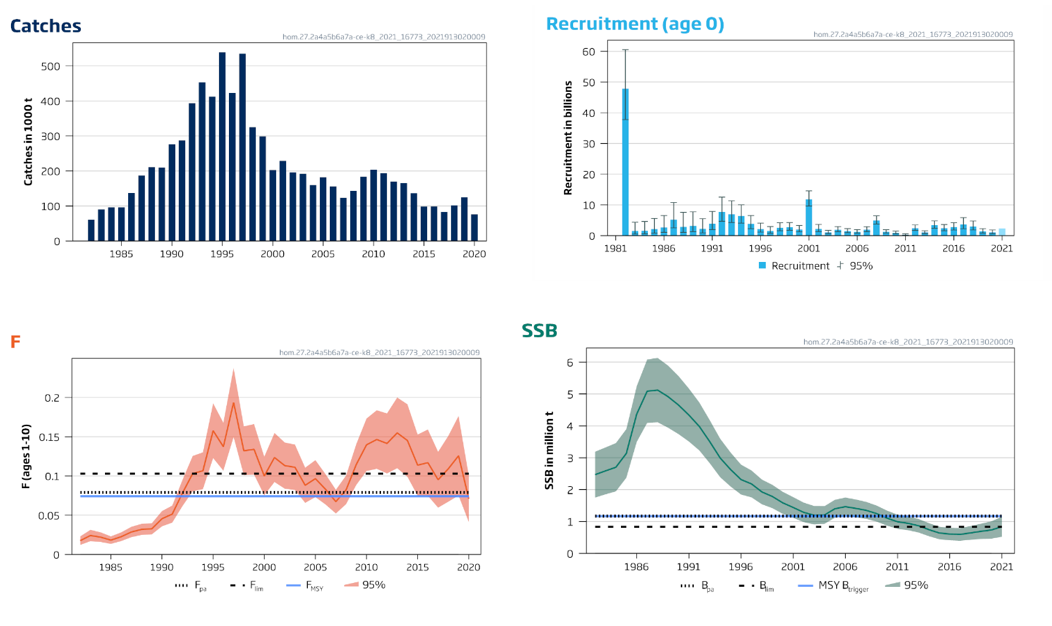
Task: Click the "Recruitment" legend label
Action: [x=800, y=266]
